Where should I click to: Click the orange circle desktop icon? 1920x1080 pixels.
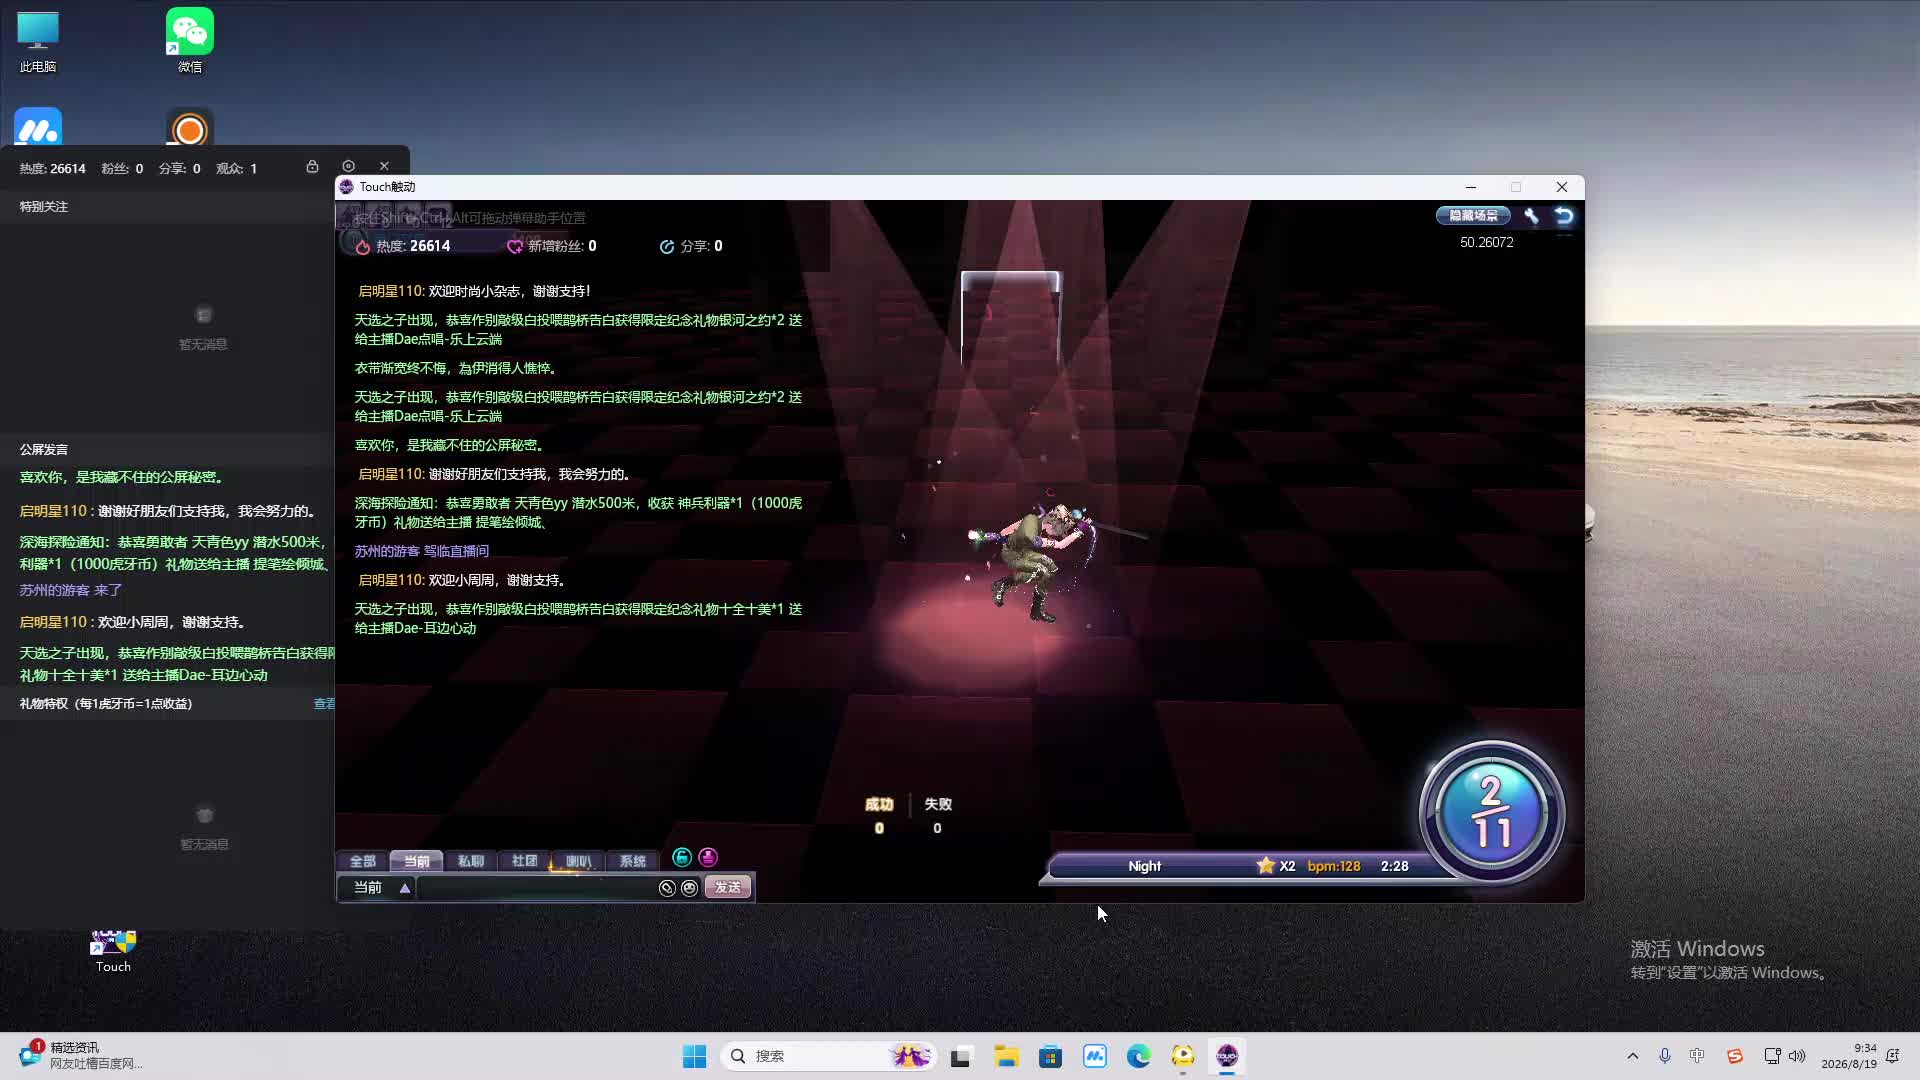190,128
